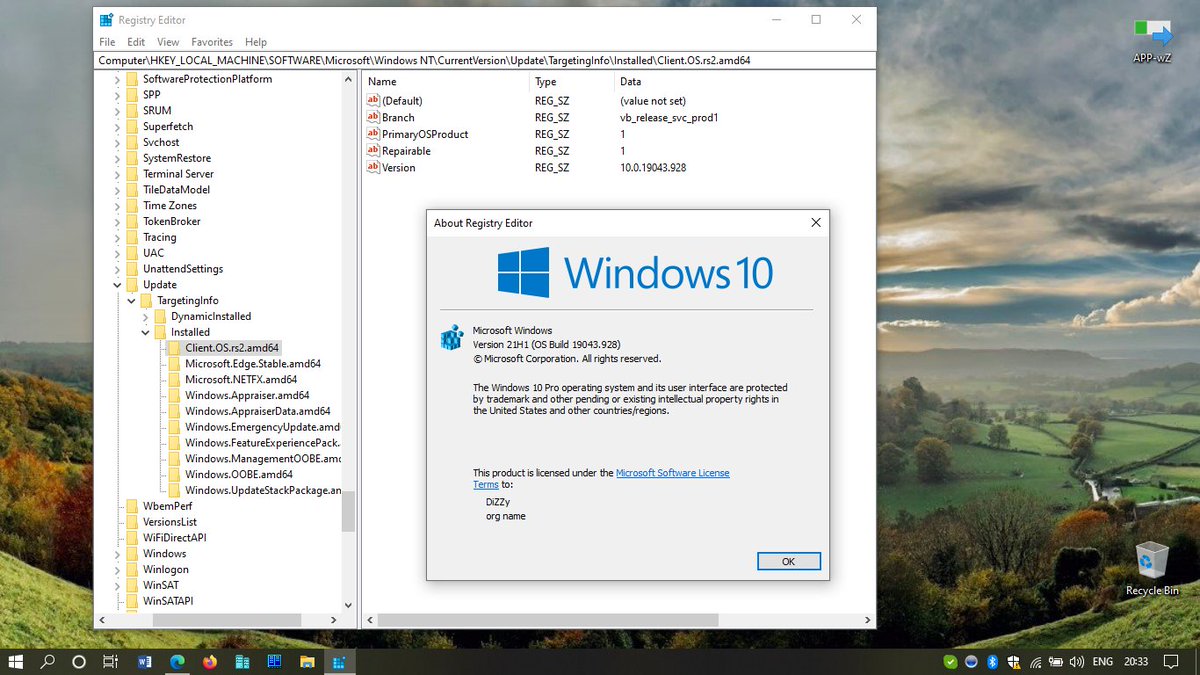Click the Bluetooth tray icon
This screenshot has height=675, width=1200.
tap(993, 662)
